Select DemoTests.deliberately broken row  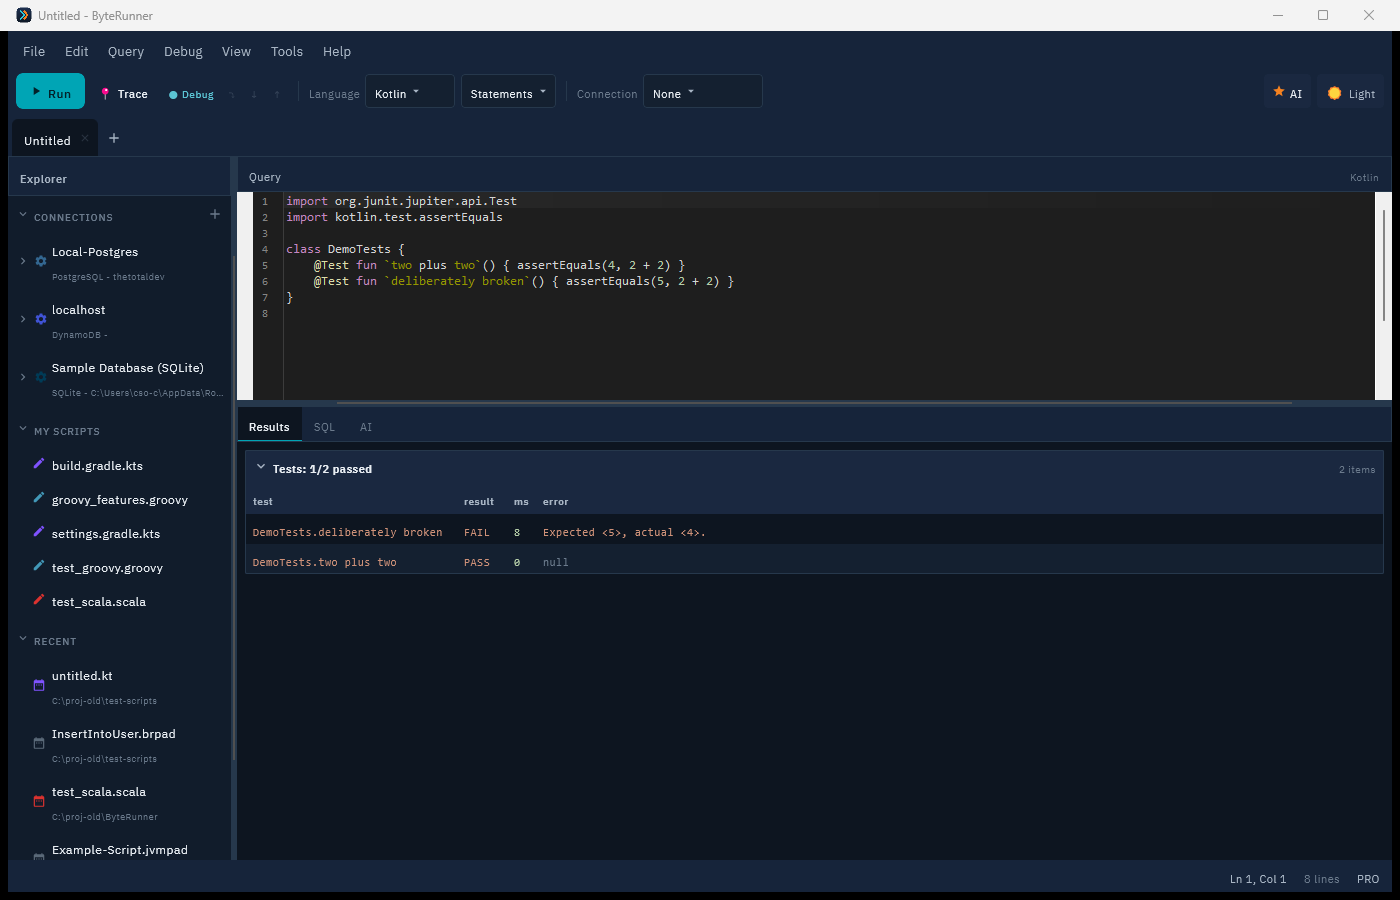[814, 532]
